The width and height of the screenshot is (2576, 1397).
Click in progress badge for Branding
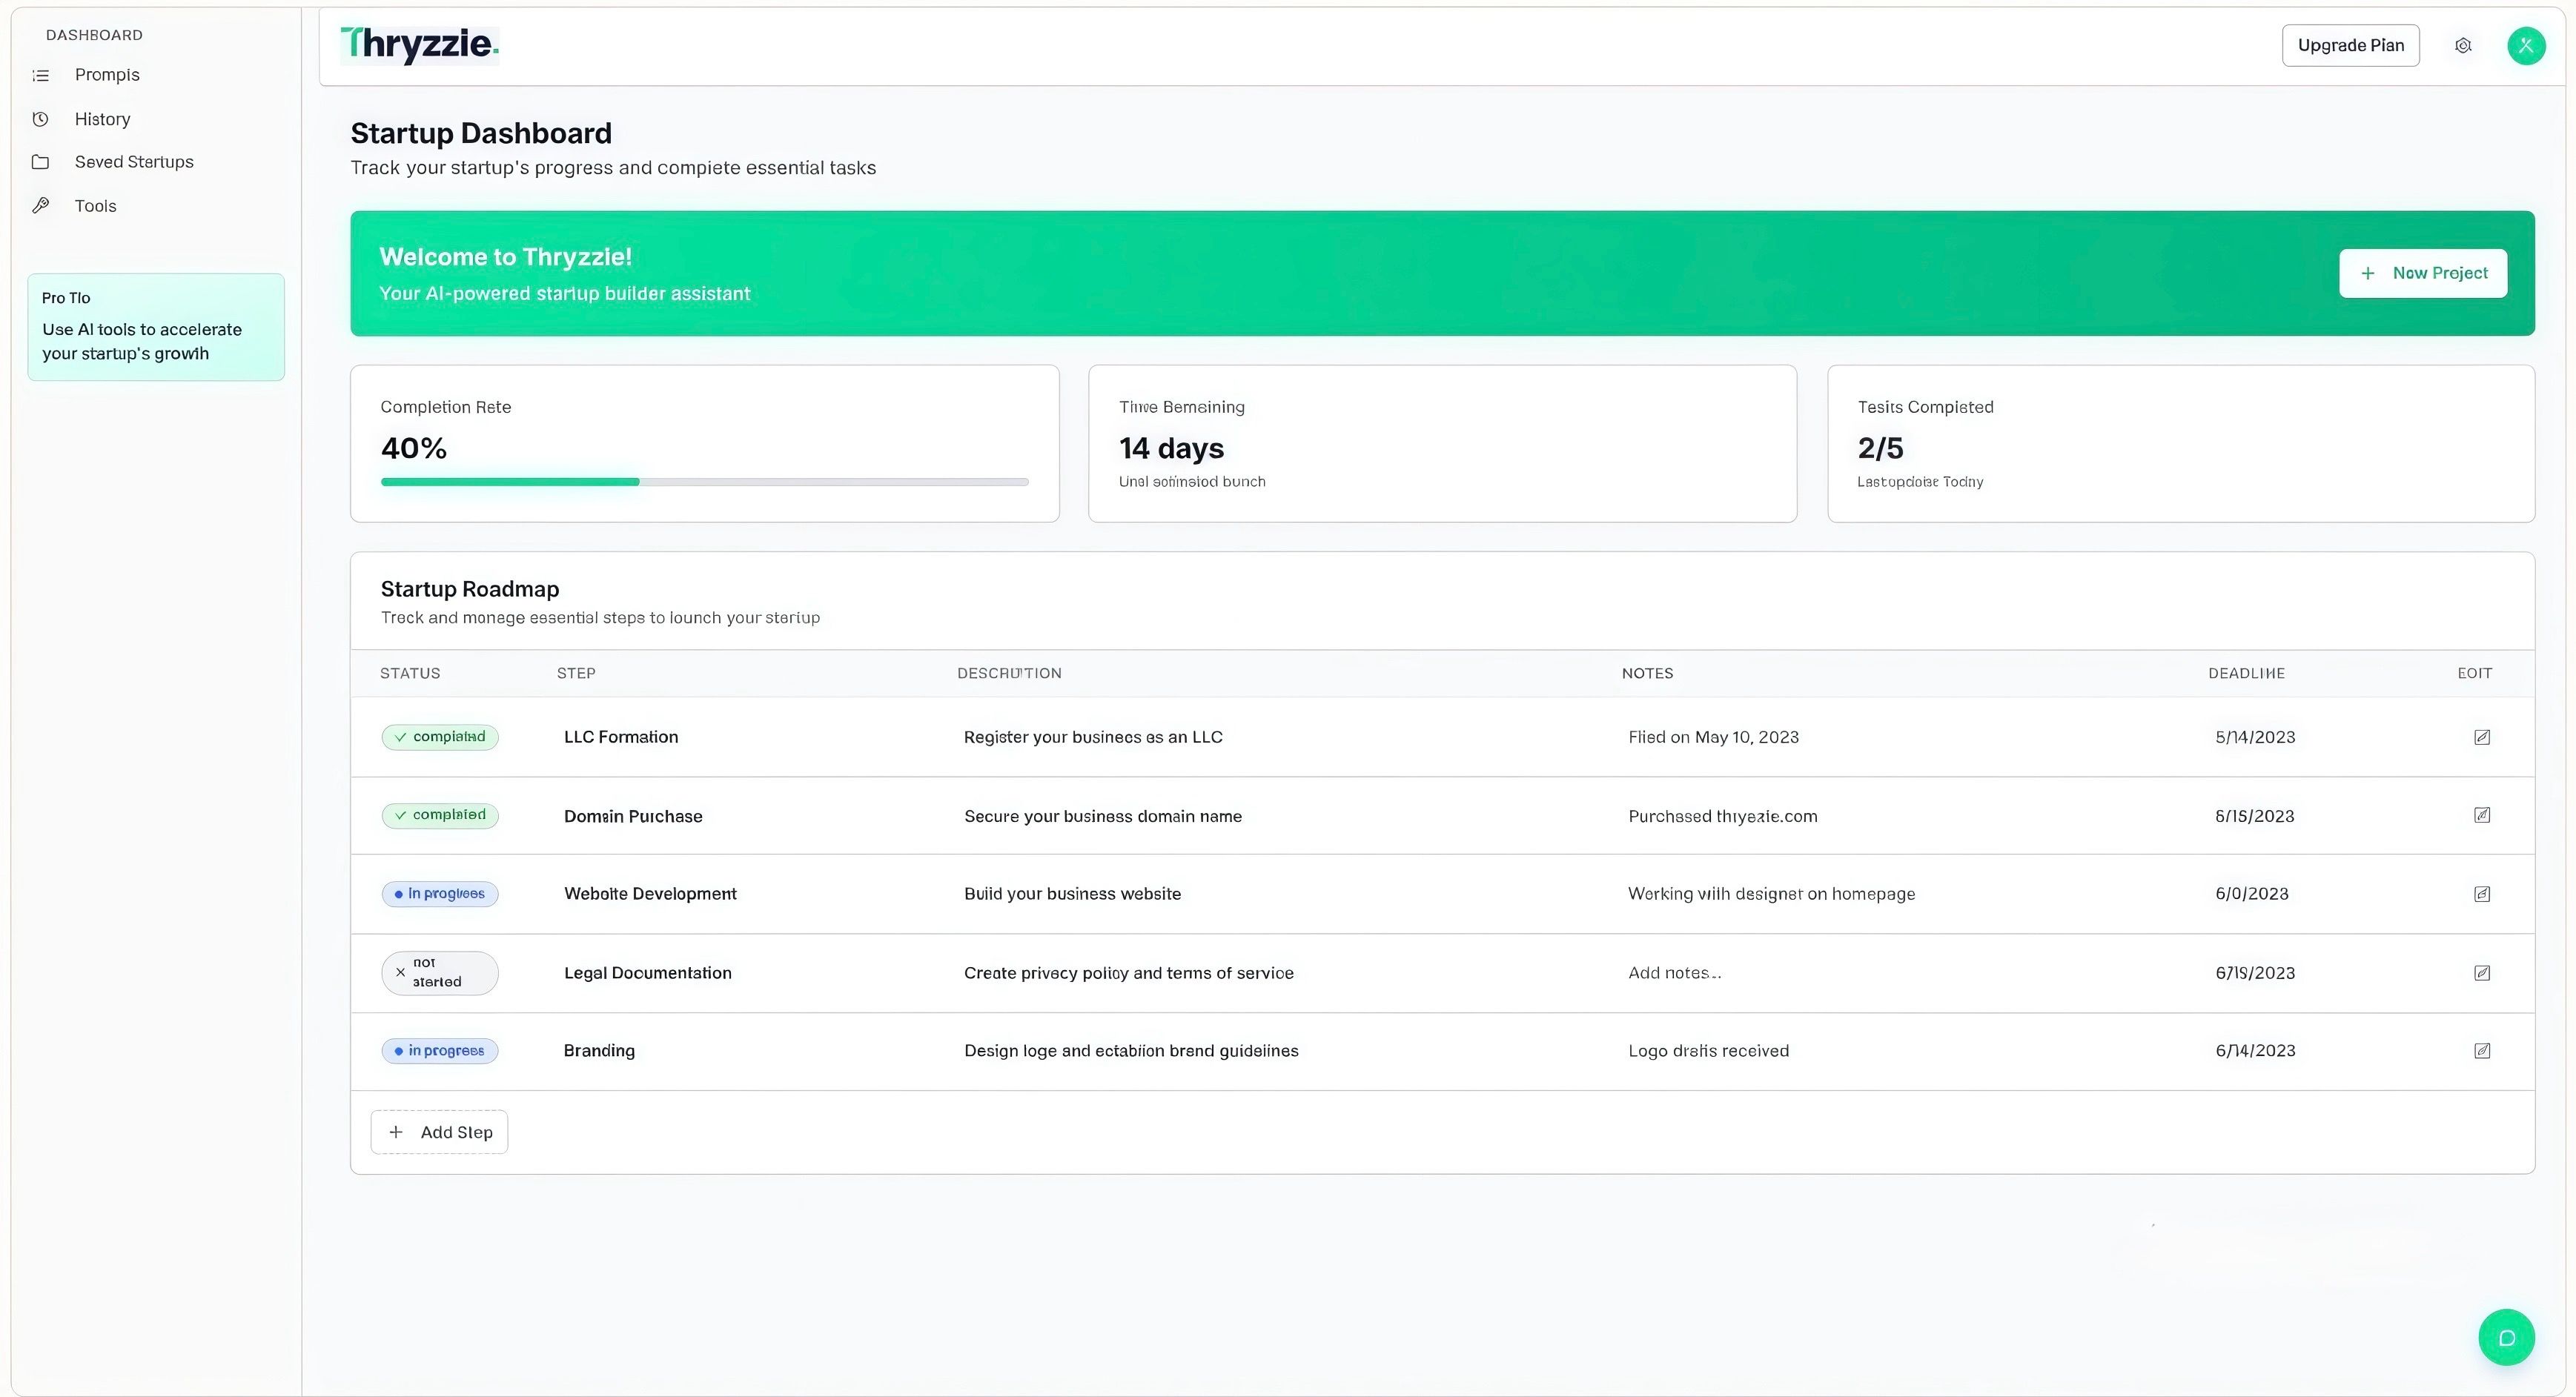[x=440, y=1051]
